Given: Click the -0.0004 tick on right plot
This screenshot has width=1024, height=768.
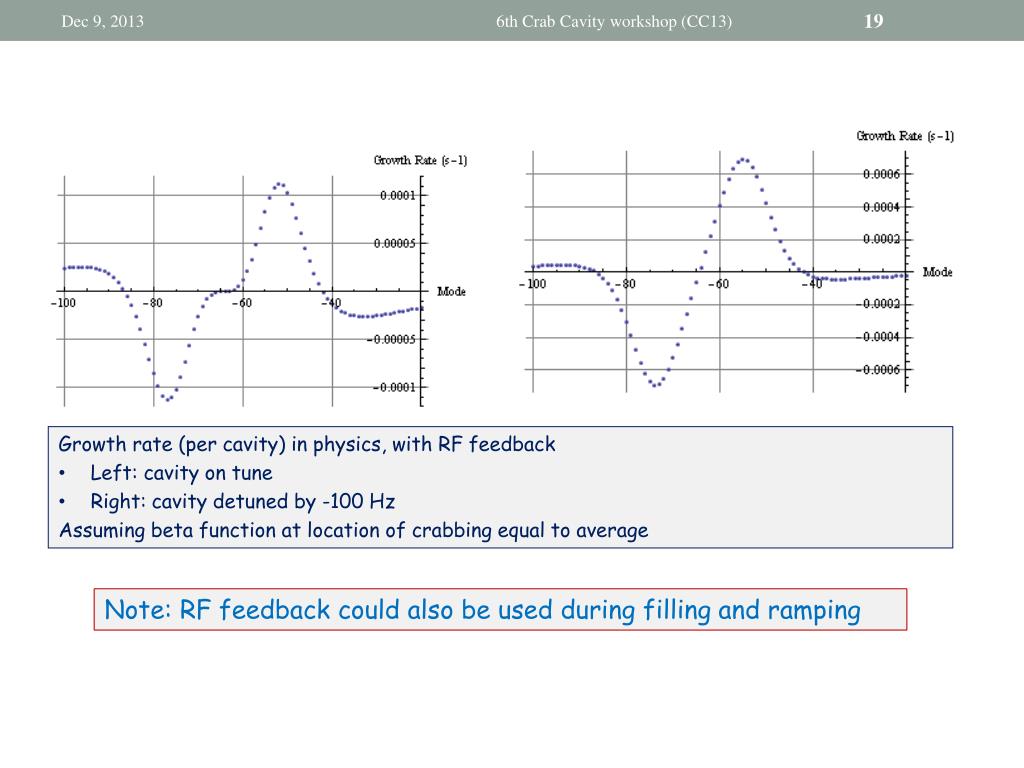Looking at the screenshot, I should [879, 337].
